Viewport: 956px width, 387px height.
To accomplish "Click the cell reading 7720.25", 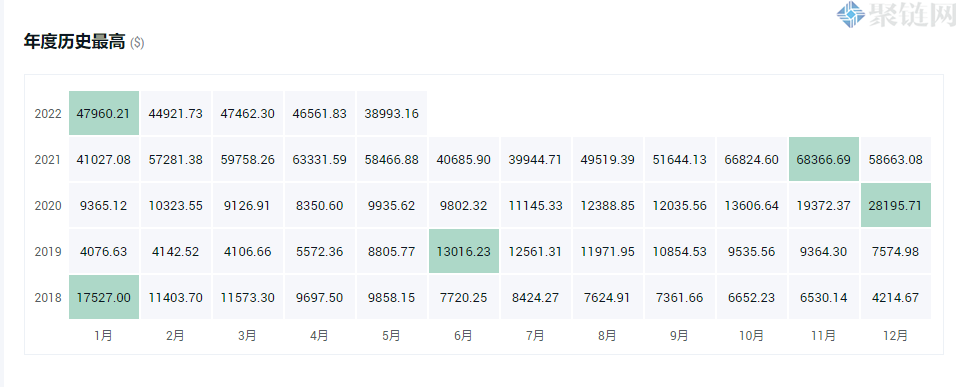I will click(463, 297).
